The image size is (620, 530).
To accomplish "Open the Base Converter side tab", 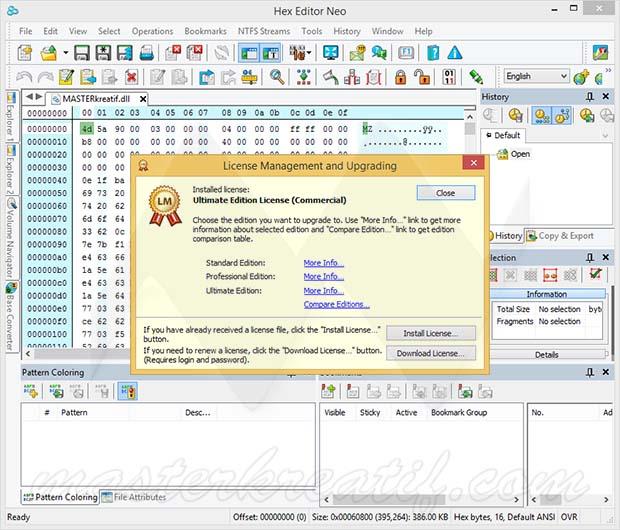I will pyautogui.click(x=10, y=317).
